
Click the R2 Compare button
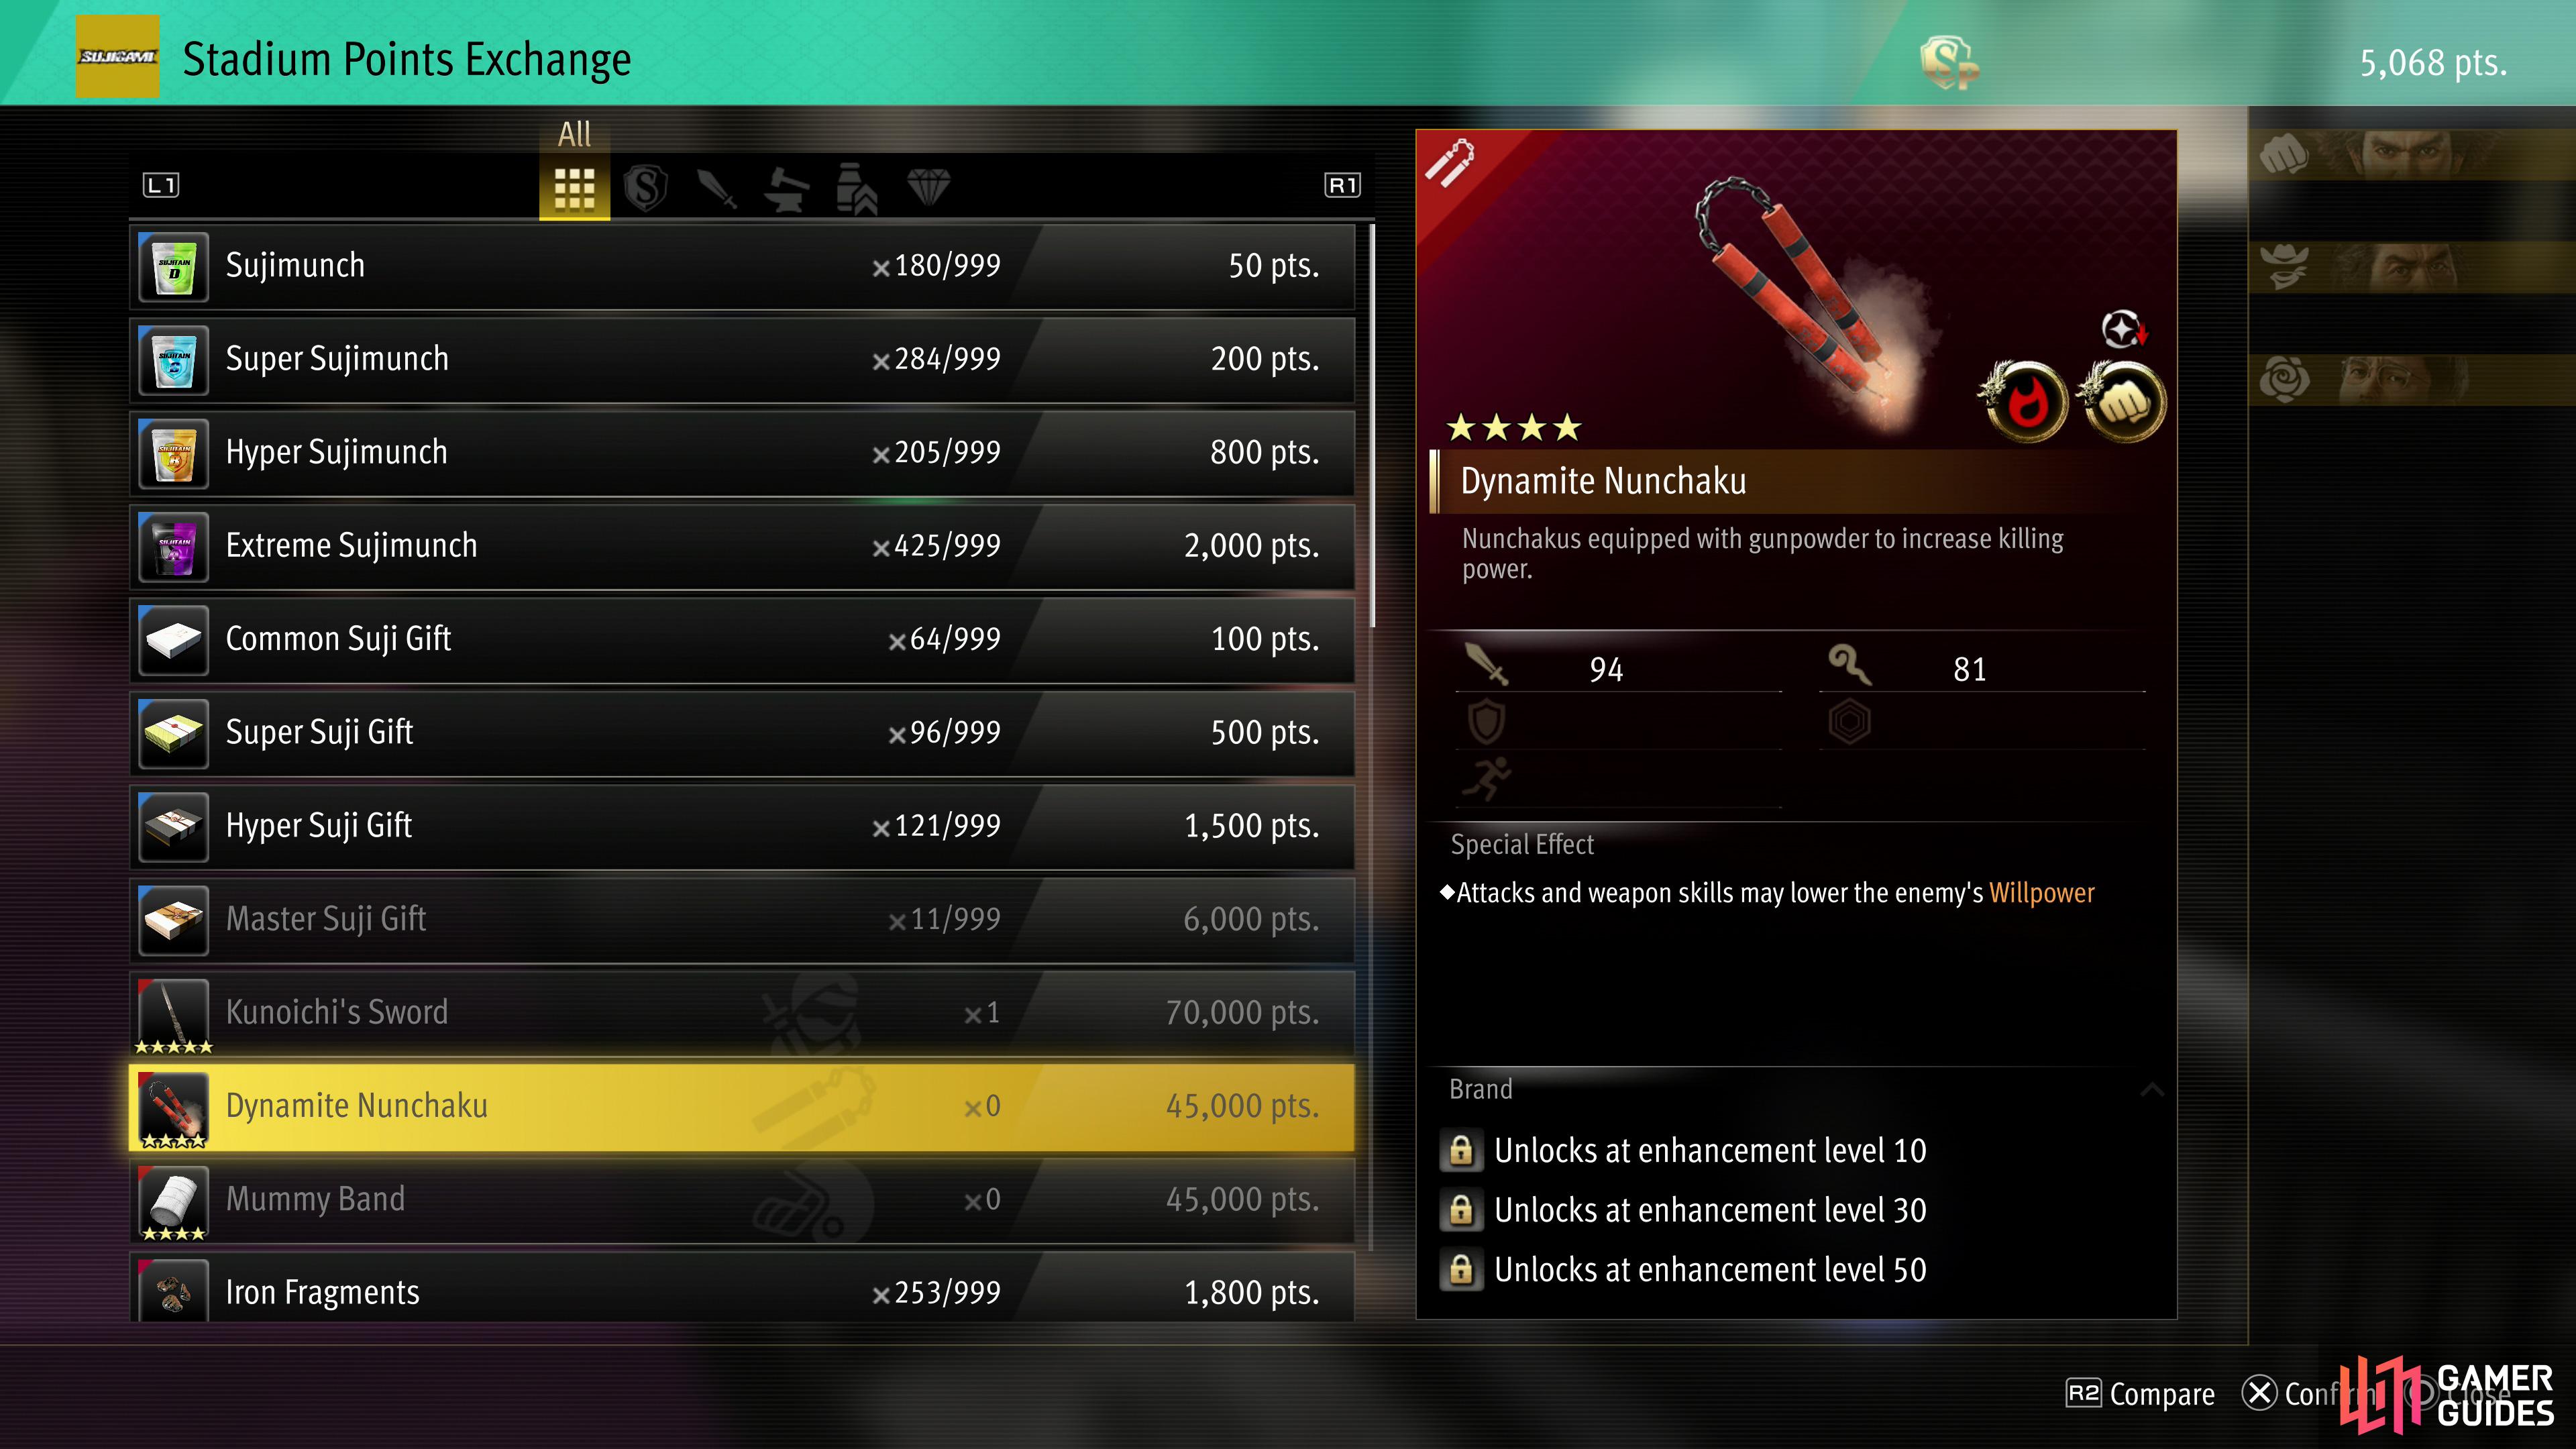(x=2141, y=1394)
